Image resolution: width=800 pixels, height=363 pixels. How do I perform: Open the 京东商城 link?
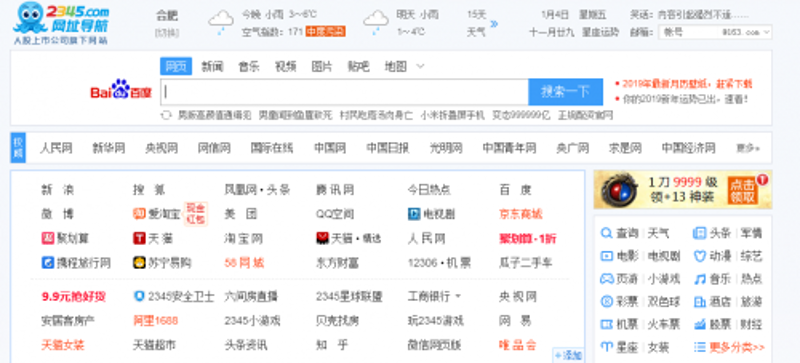tap(520, 214)
